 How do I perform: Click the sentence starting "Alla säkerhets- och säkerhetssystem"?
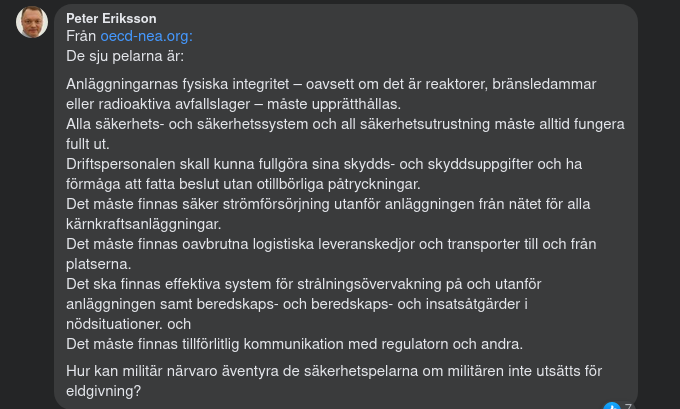tap(200, 124)
